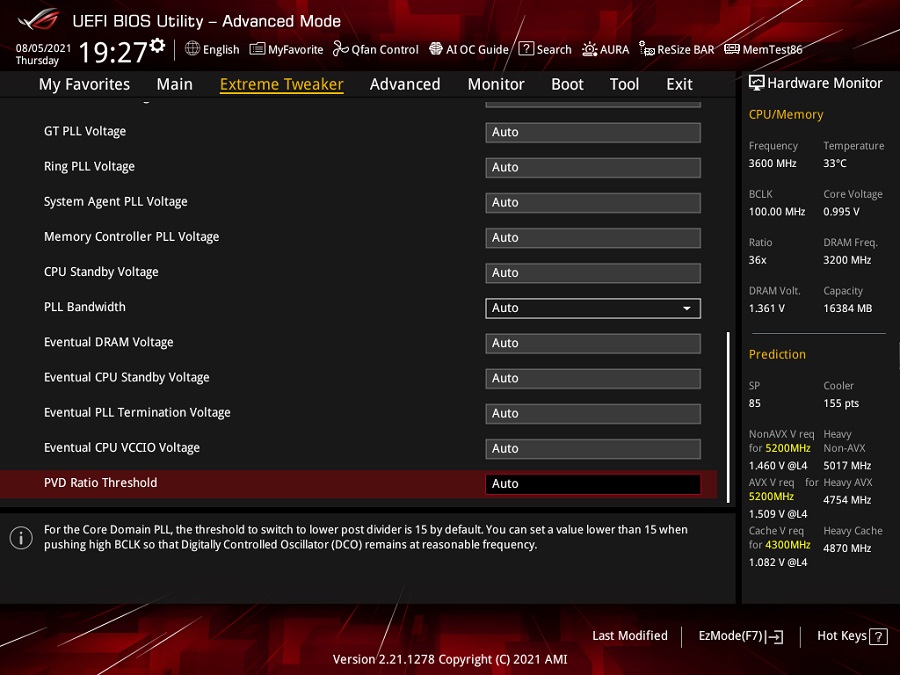This screenshot has width=900, height=675.
Task: Switch to the Boot tab
Action: coord(567,84)
